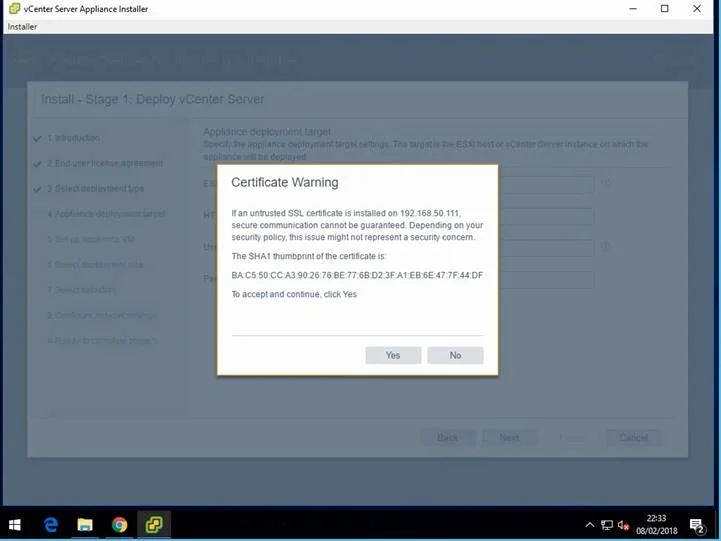This screenshot has width=721, height=541.
Task: Open the Installer menu
Action: point(22,27)
